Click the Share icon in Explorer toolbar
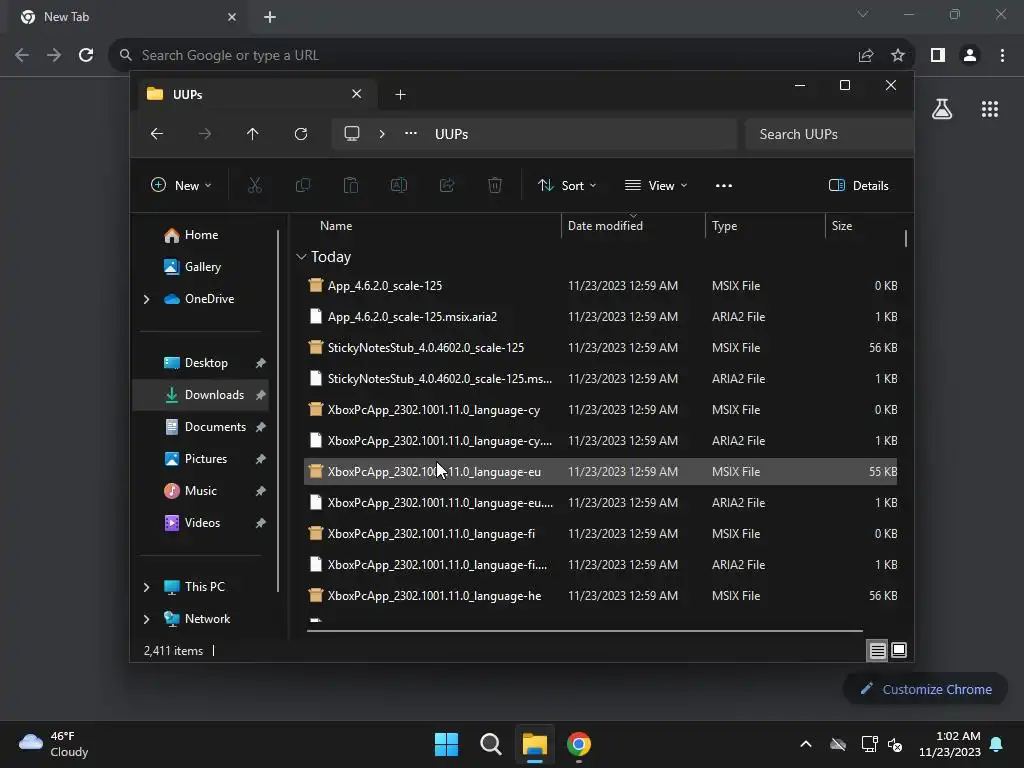Screen dimensions: 1024x768 pos(447,185)
